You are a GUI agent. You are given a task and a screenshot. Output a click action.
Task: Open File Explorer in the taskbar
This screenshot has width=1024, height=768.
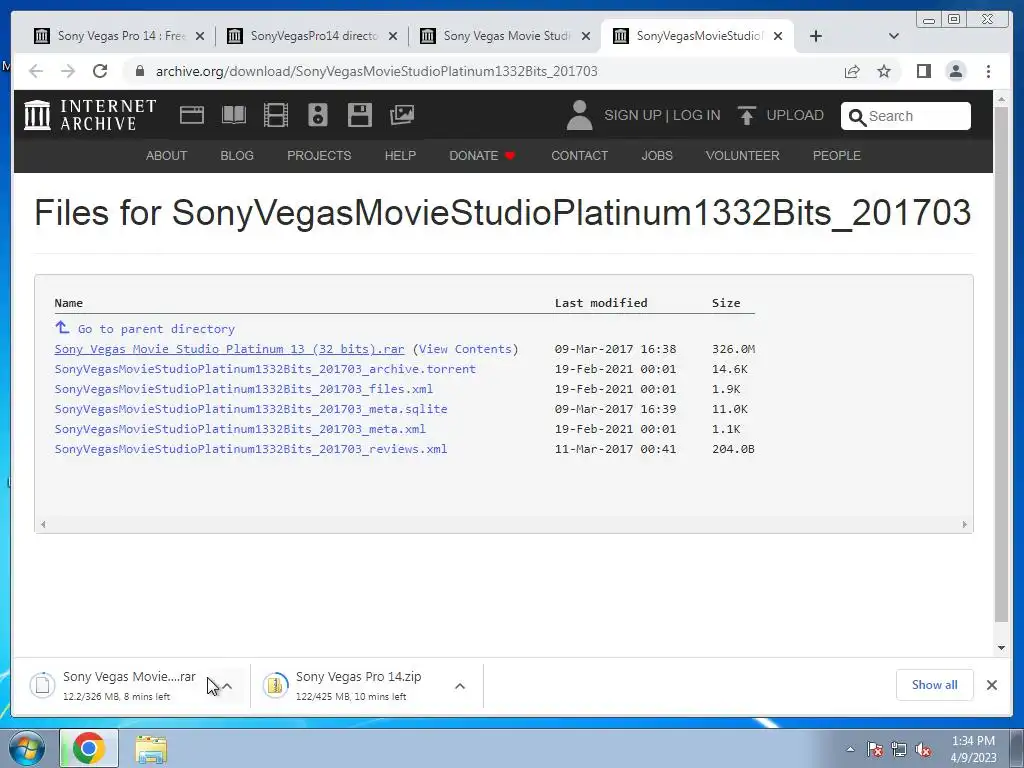tap(151, 749)
